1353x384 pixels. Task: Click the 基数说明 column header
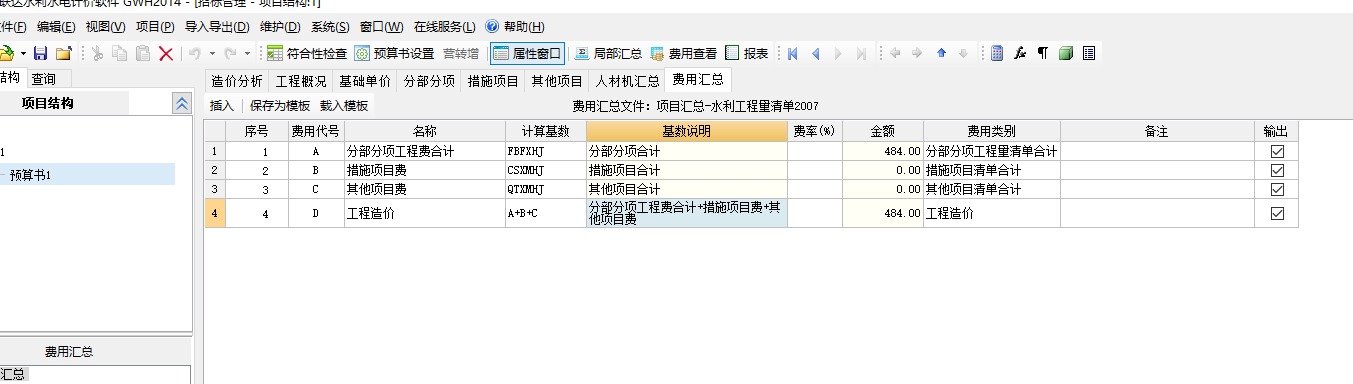coord(687,131)
